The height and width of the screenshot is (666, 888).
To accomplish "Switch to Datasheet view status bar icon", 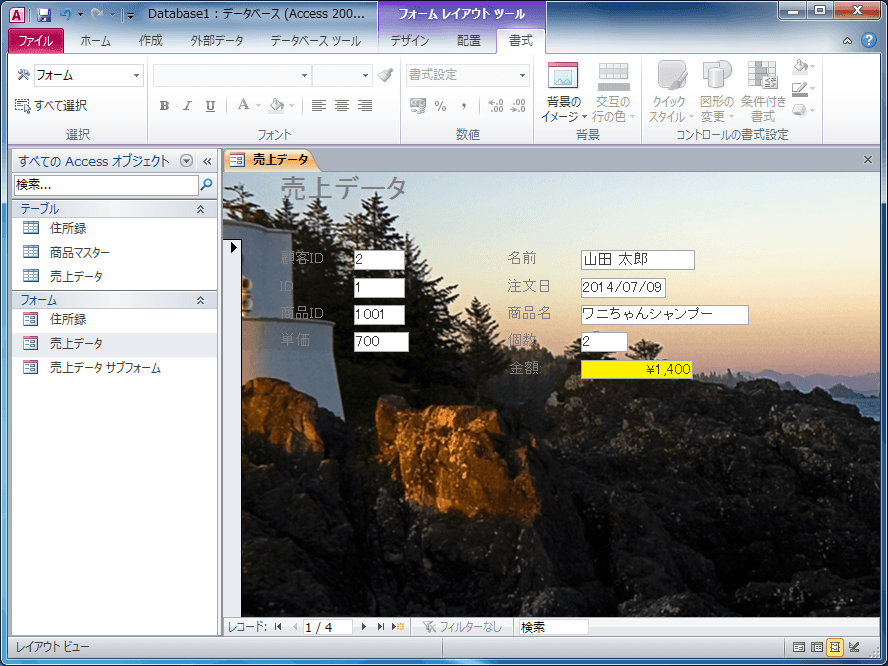I will coord(817,647).
